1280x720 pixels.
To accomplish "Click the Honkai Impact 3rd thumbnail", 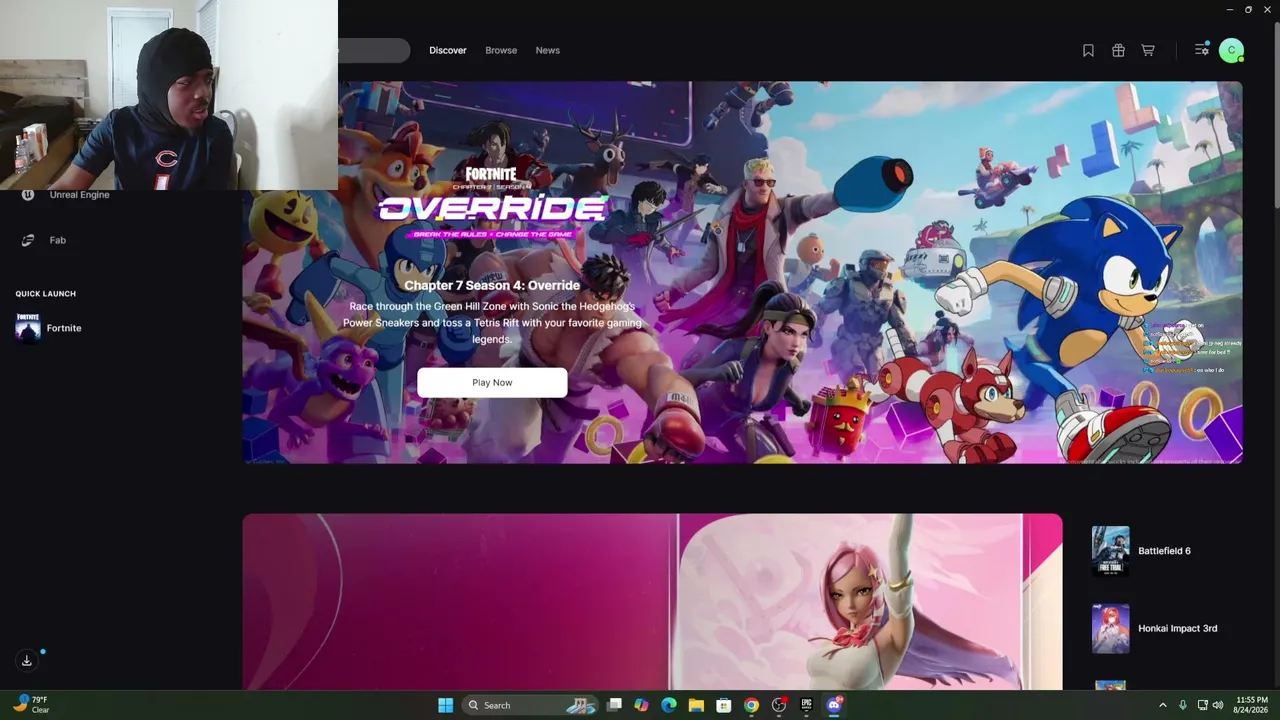I will [1110, 628].
